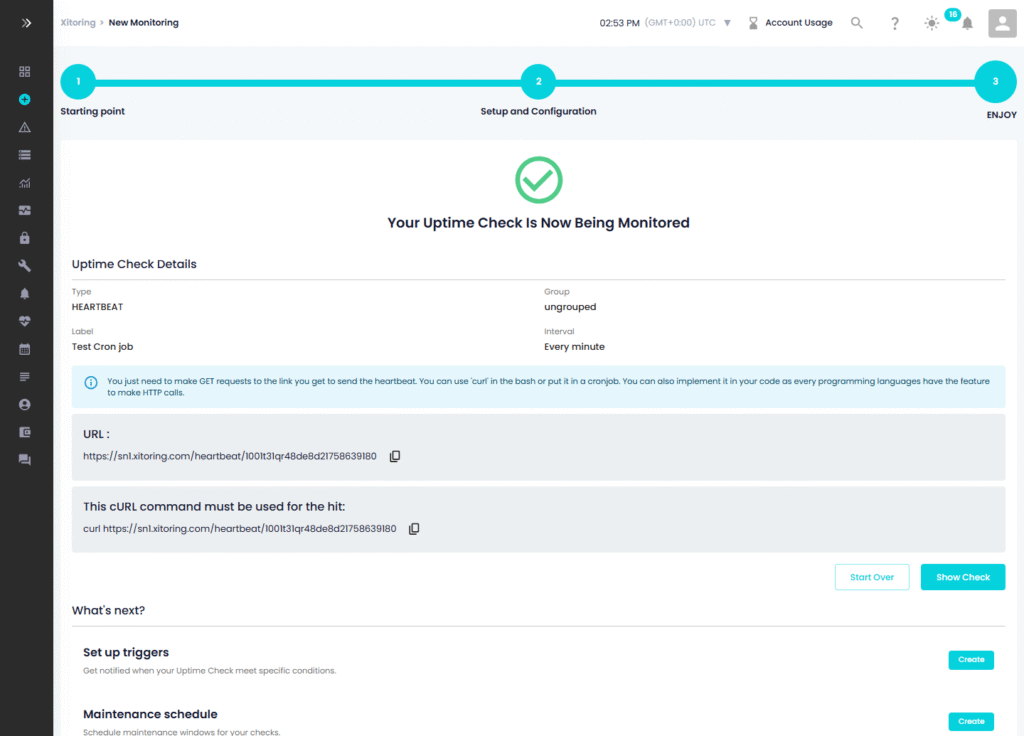Open the dashboard grid icon in sidebar
This screenshot has width=1024, height=736.
[x=25, y=72]
